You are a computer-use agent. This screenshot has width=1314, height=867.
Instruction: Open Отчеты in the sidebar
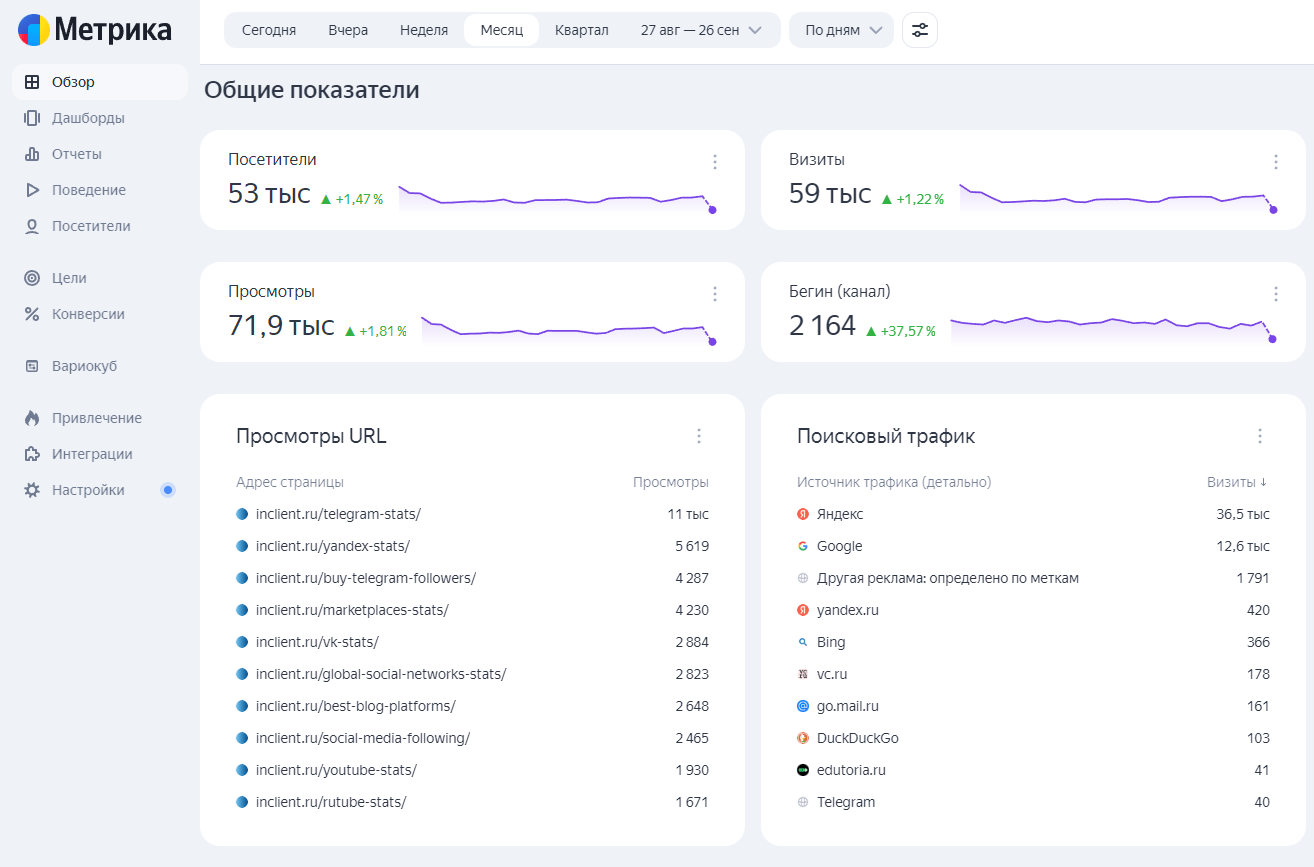(77, 154)
